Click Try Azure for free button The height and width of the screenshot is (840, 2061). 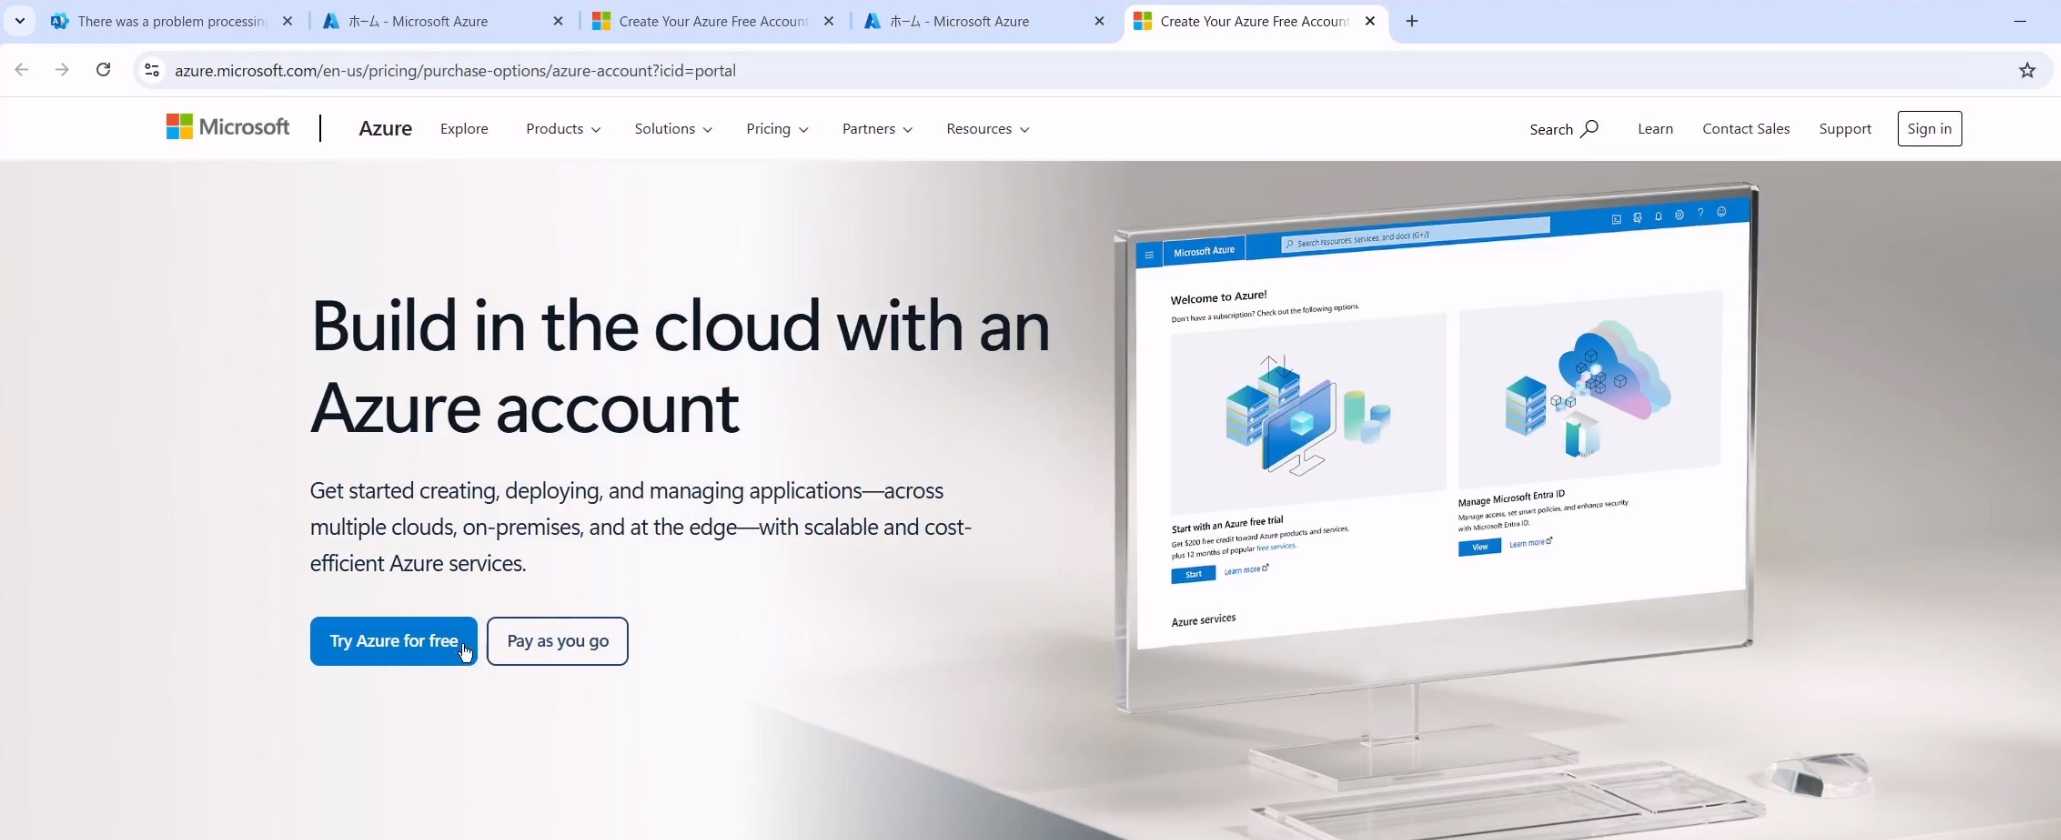click(x=393, y=641)
